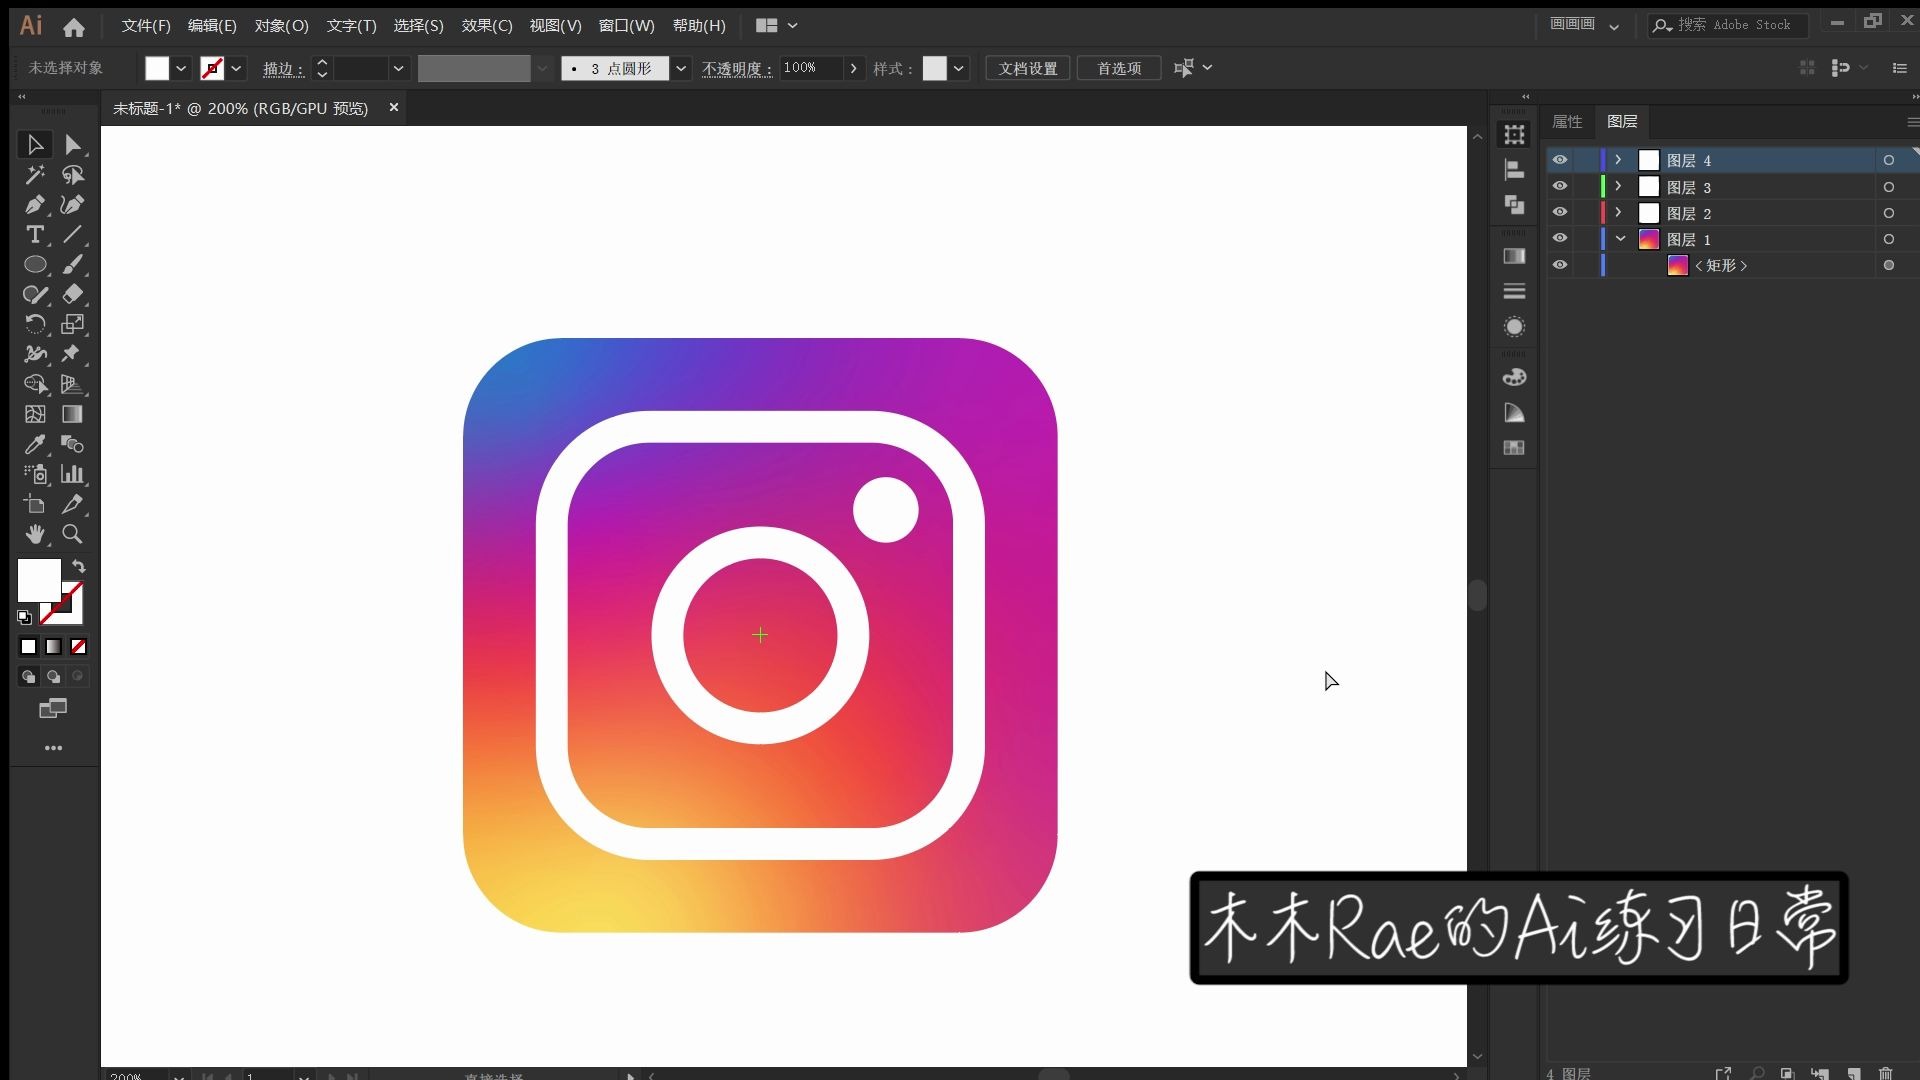1920x1080 pixels.
Task: Collapse 图层 1 in layers panel
Action: [1620, 238]
